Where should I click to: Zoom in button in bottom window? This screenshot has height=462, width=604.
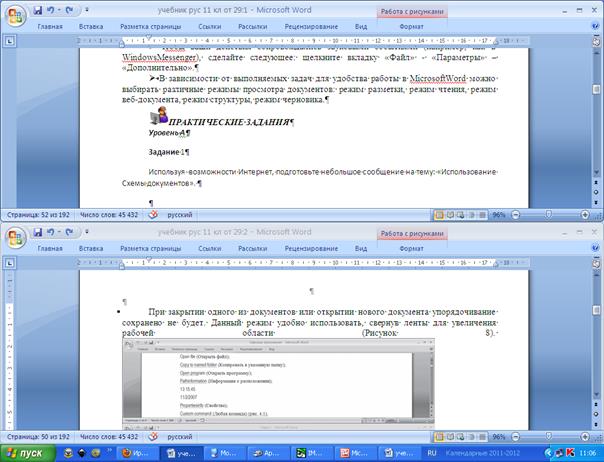pyautogui.click(x=585, y=437)
